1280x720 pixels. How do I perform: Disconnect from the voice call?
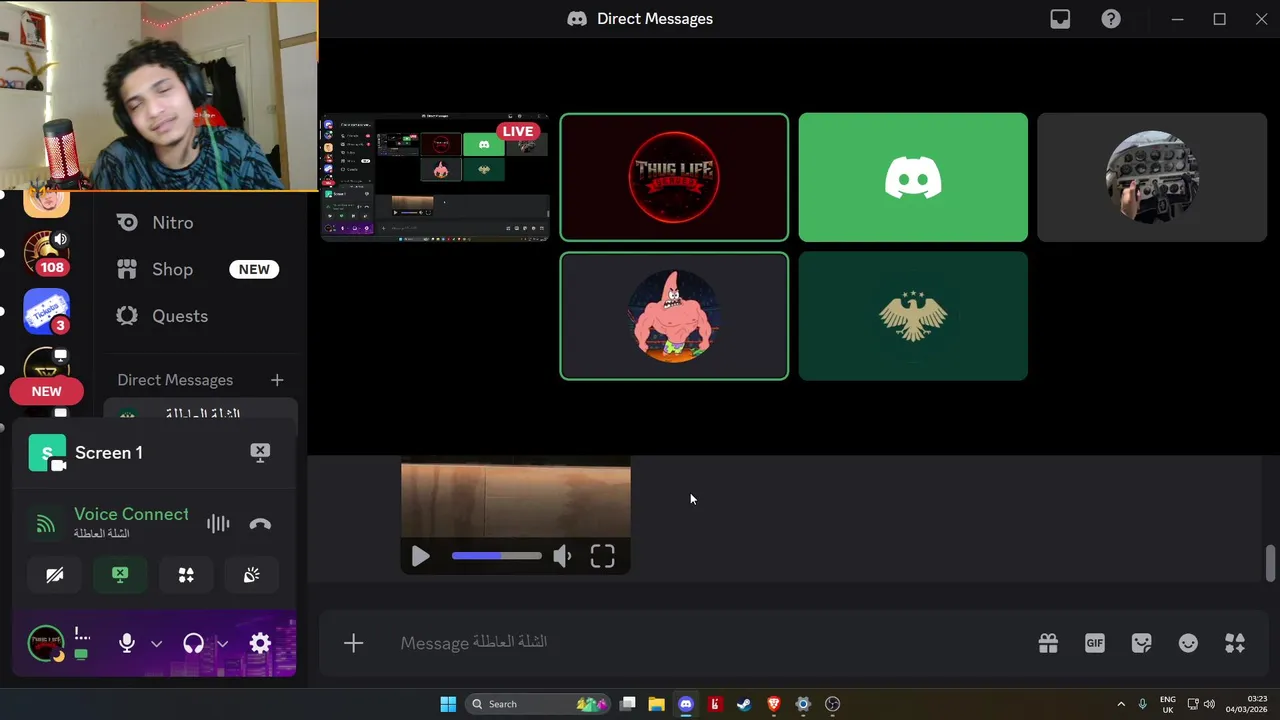(260, 524)
